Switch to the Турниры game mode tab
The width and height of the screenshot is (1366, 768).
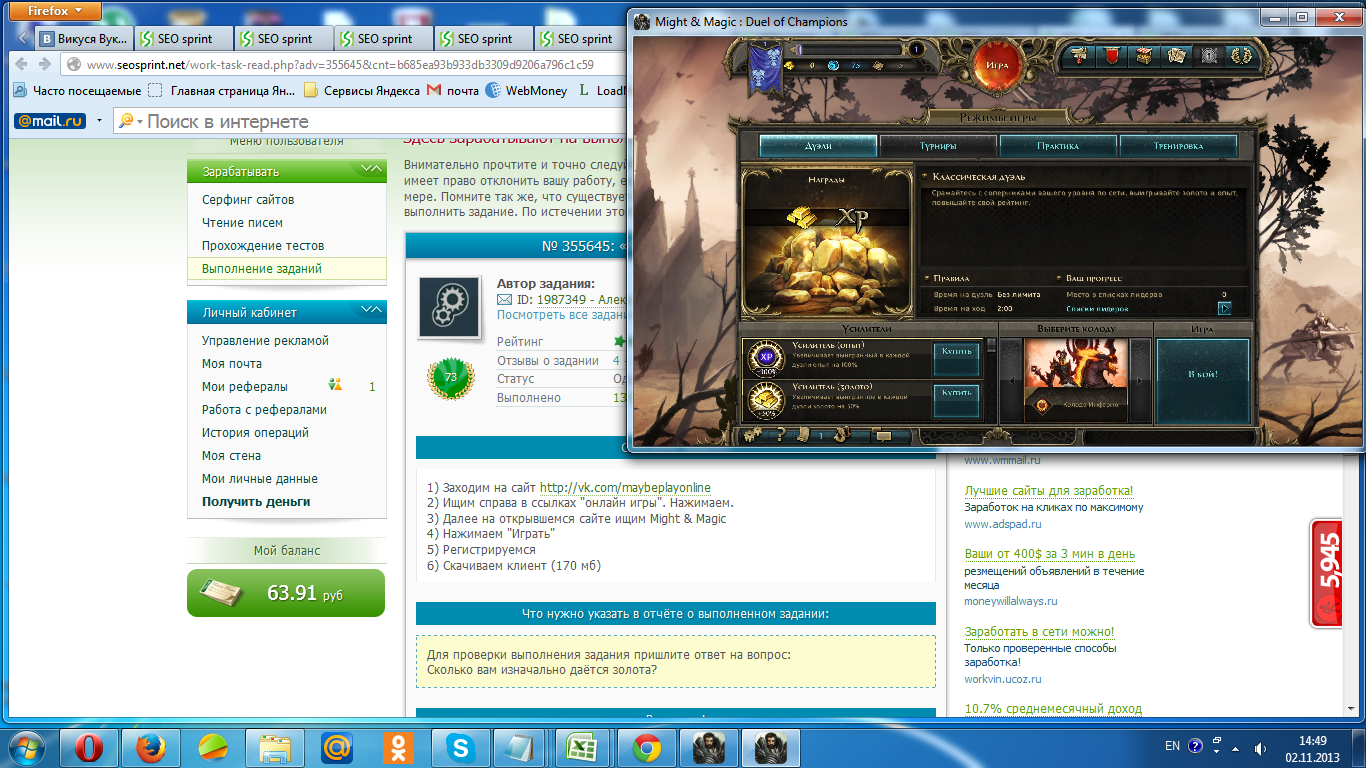coord(938,146)
